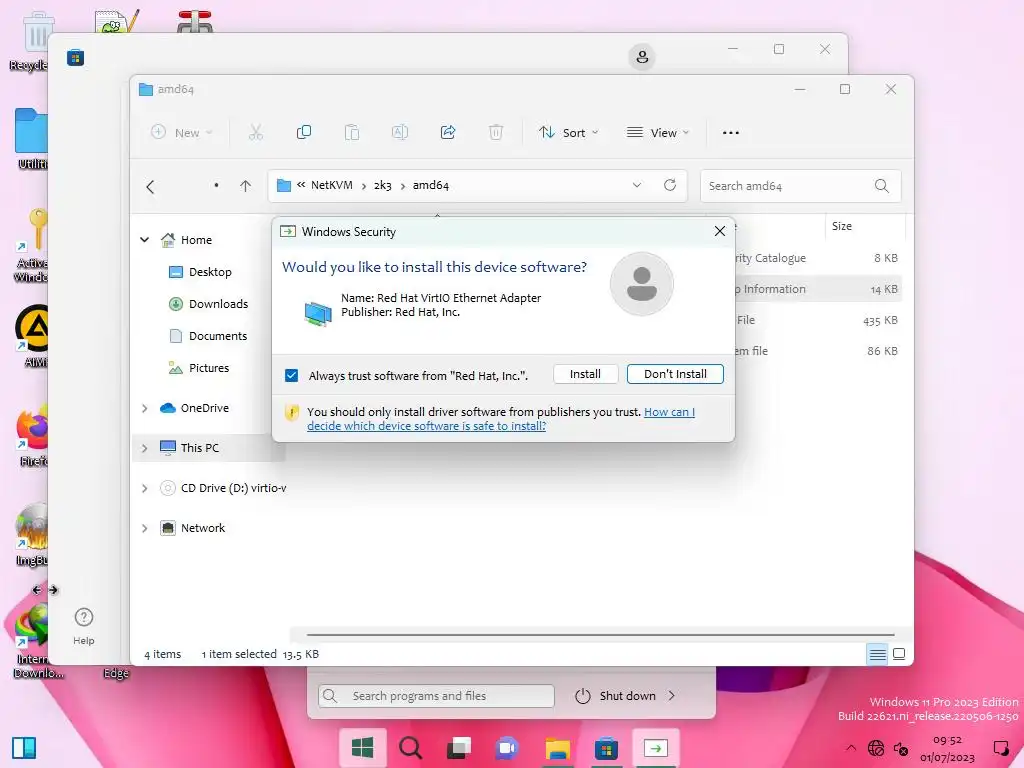Open the See more ellipsis menu
The width and height of the screenshot is (1024, 768).
pos(731,133)
